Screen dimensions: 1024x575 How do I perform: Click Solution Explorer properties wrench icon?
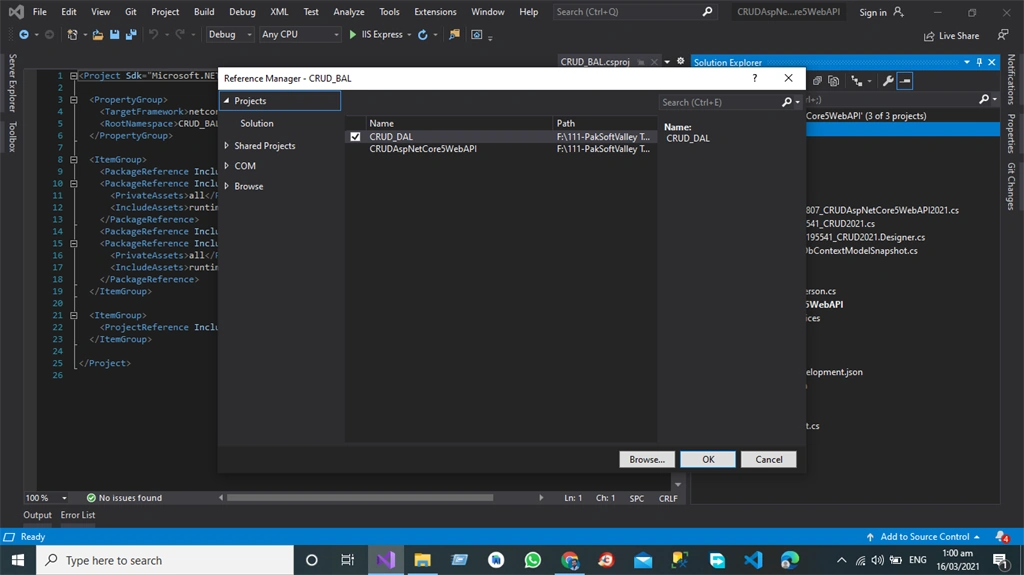(x=888, y=81)
